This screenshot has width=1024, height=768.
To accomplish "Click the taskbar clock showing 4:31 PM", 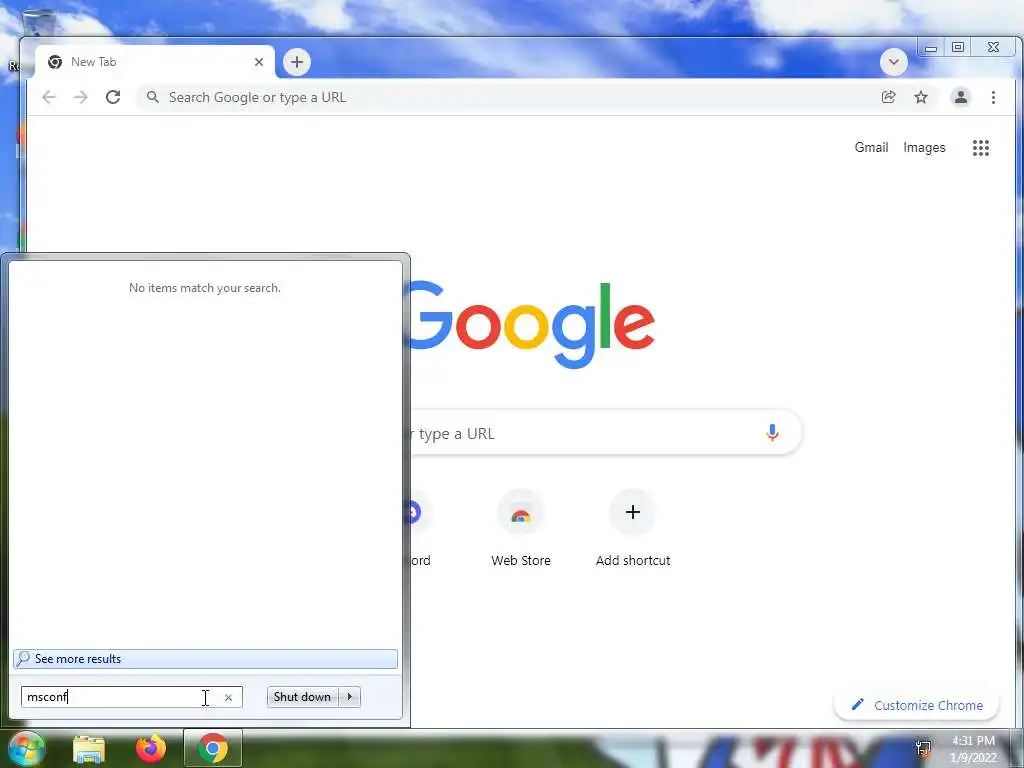I will (973, 749).
